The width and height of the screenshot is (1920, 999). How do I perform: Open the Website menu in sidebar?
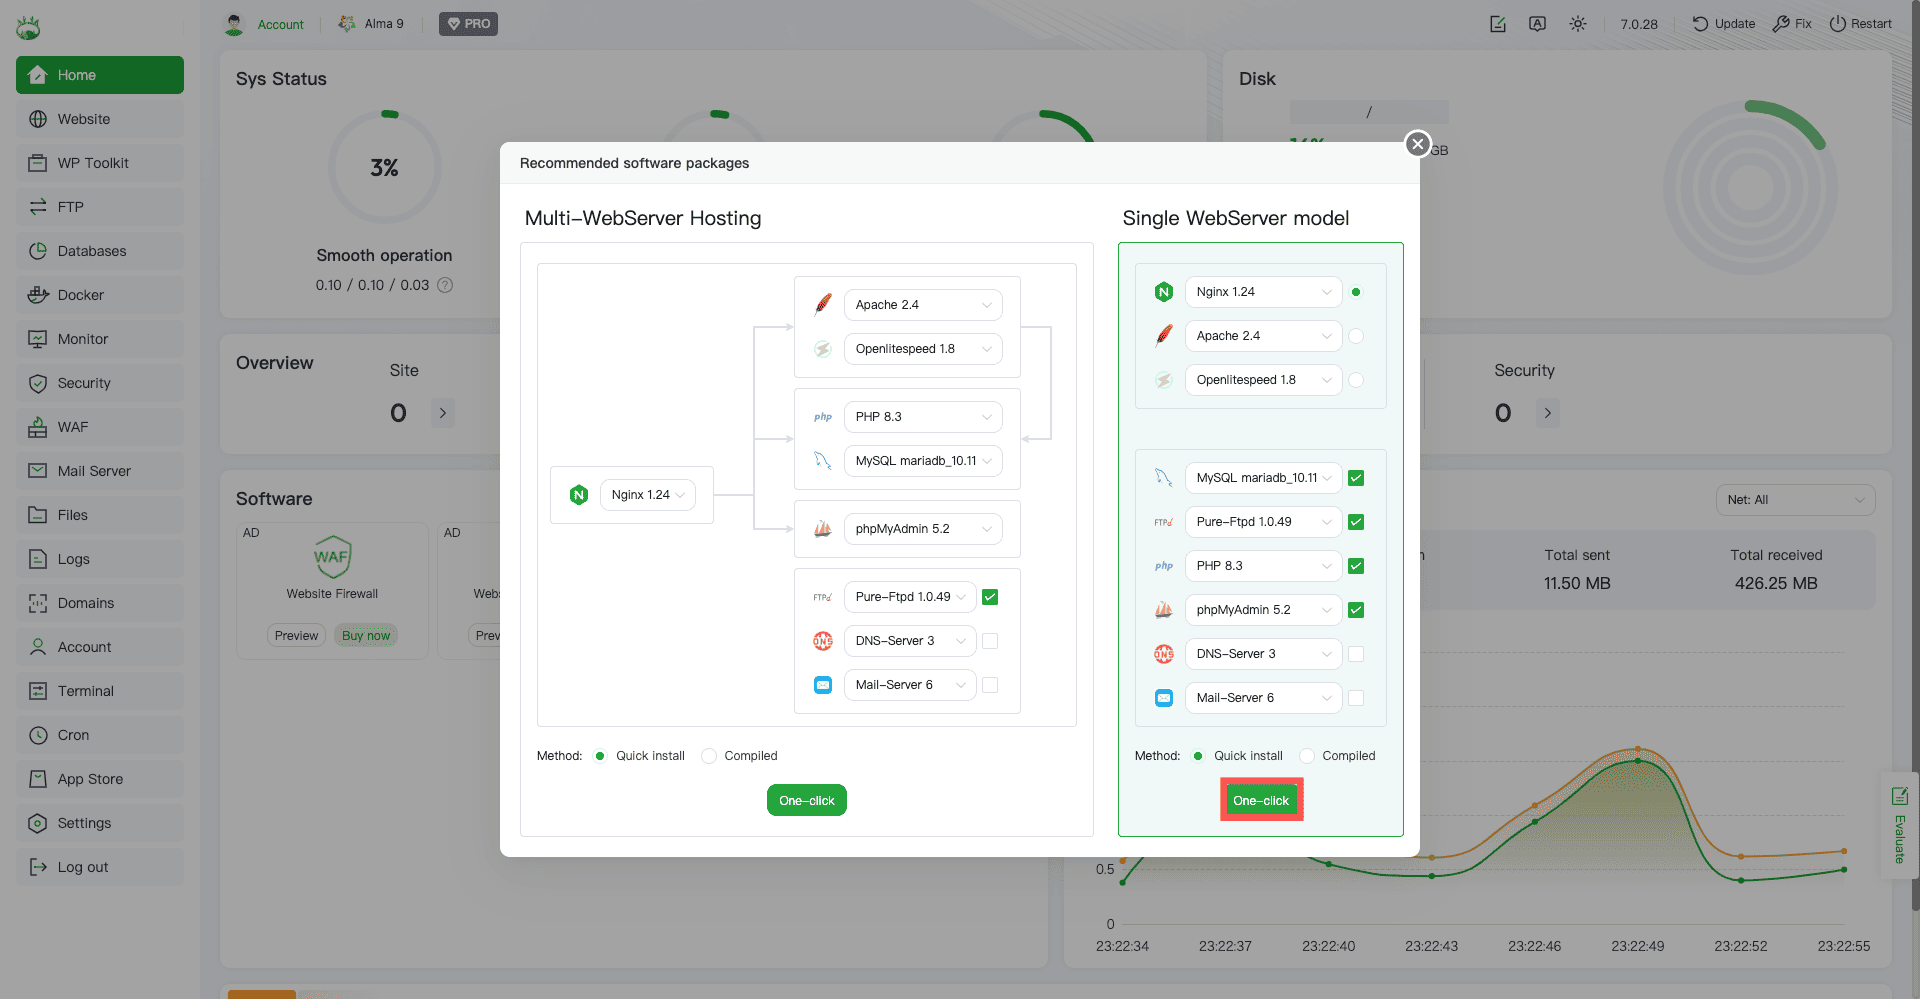point(84,119)
